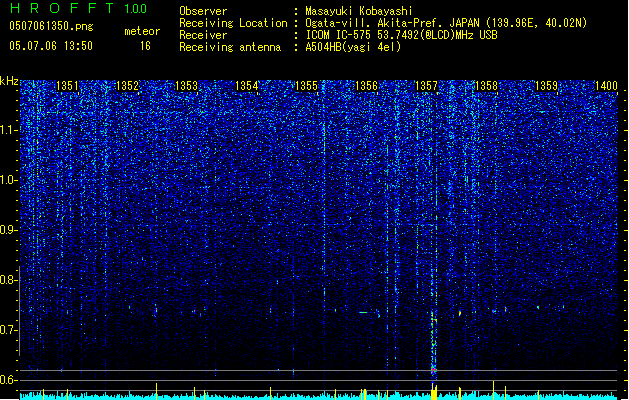Click the date stamp 05.07.06 13:50

coord(51,46)
